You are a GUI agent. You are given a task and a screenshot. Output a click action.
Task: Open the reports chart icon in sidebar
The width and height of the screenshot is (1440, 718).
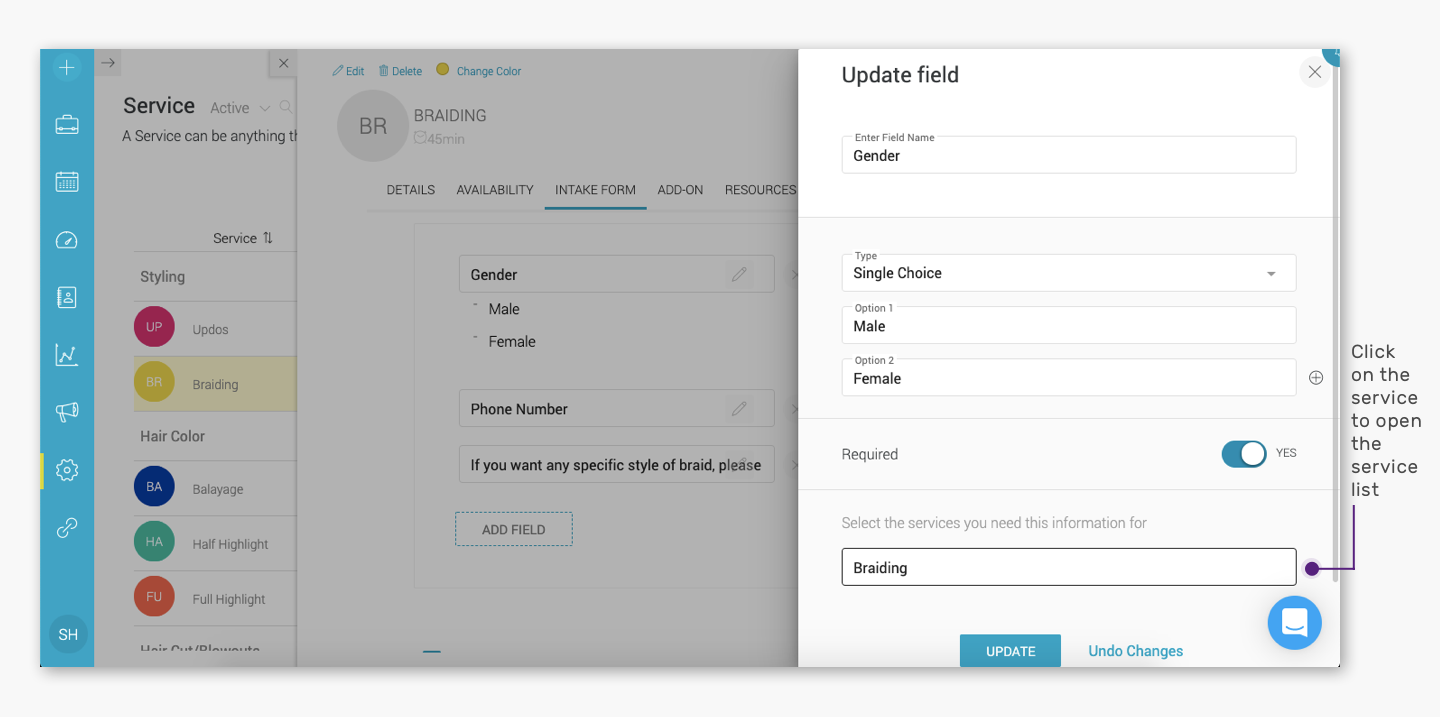click(67, 355)
